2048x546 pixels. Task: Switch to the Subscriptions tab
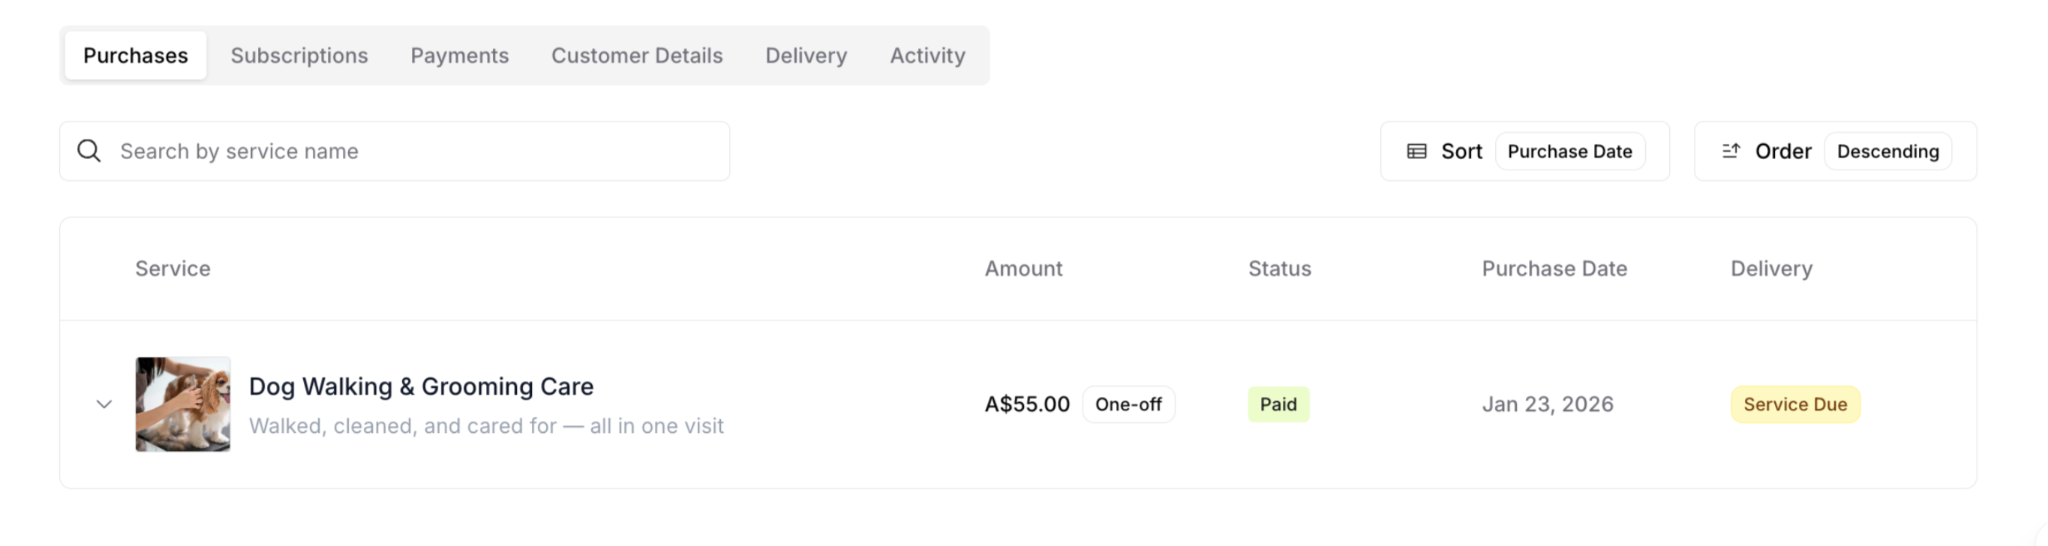click(x=299, y=56)
